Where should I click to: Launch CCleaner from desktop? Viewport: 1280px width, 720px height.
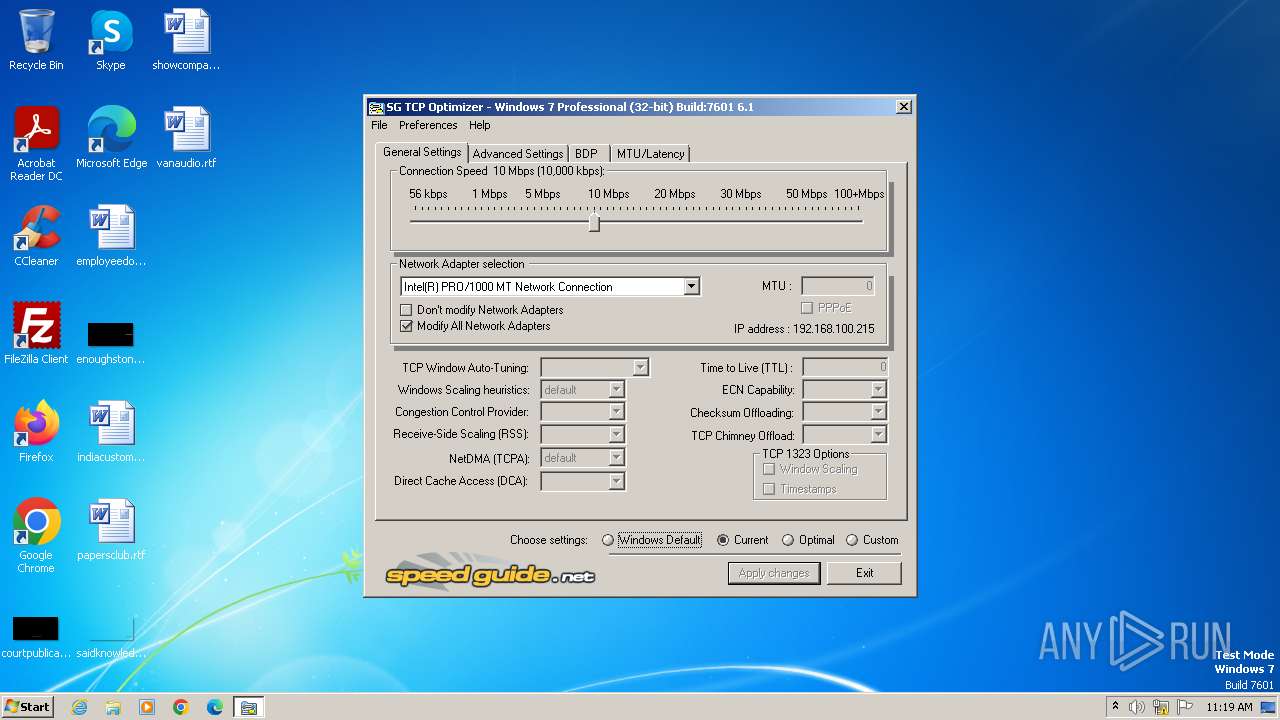click(x=36, y=235)
